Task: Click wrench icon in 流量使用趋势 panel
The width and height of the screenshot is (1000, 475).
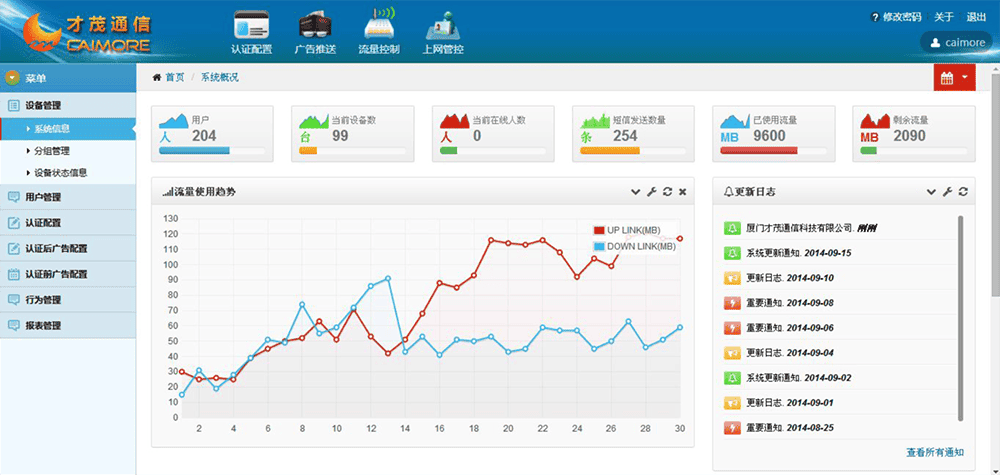Action: tap(651, 191)
